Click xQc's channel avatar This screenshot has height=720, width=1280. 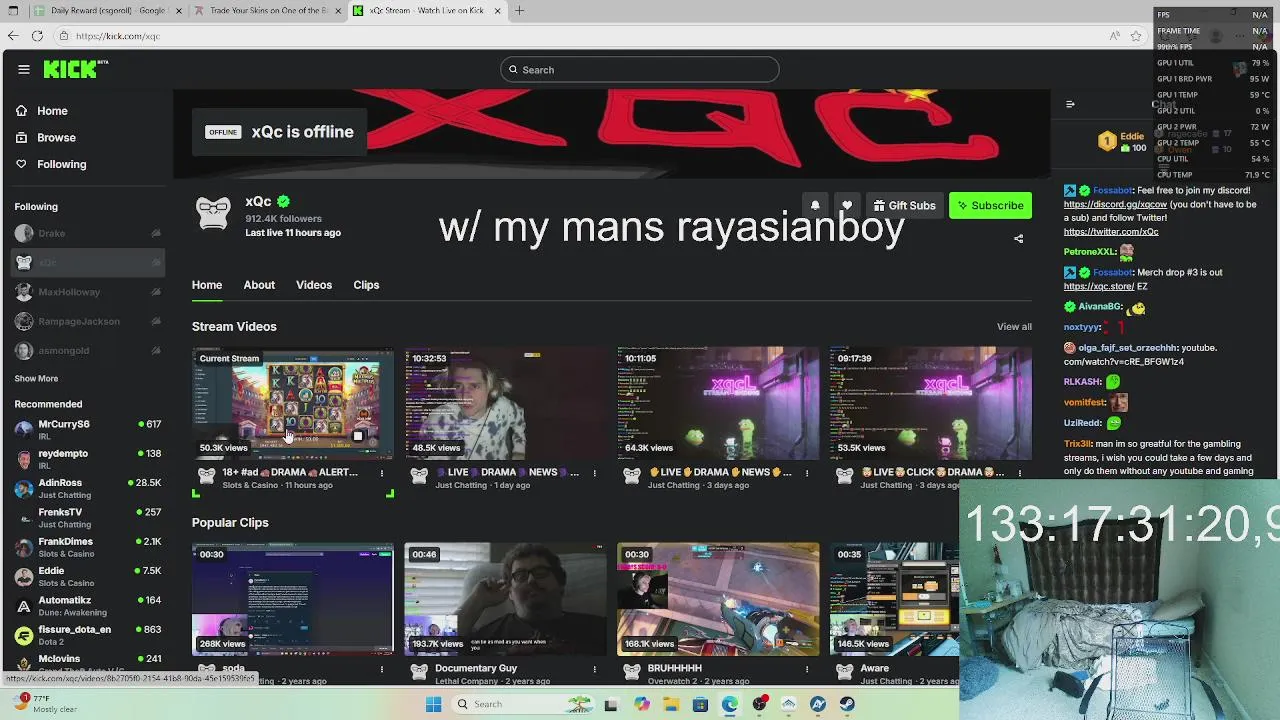(213, 213)
